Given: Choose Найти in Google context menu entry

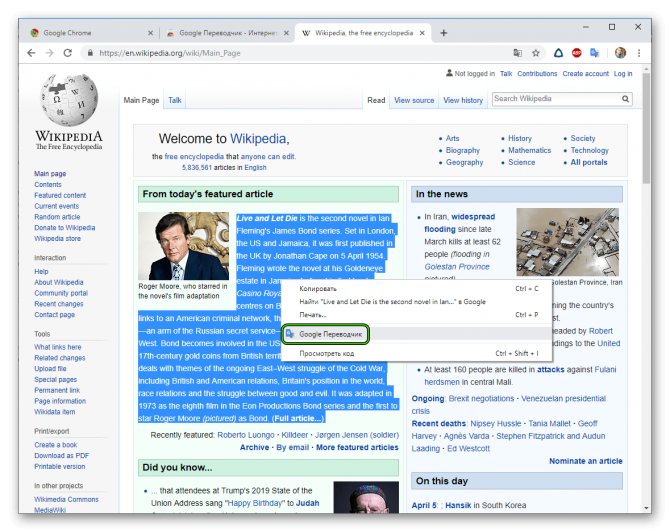Looking at the screenshot, I should click(x=417, y=302).
